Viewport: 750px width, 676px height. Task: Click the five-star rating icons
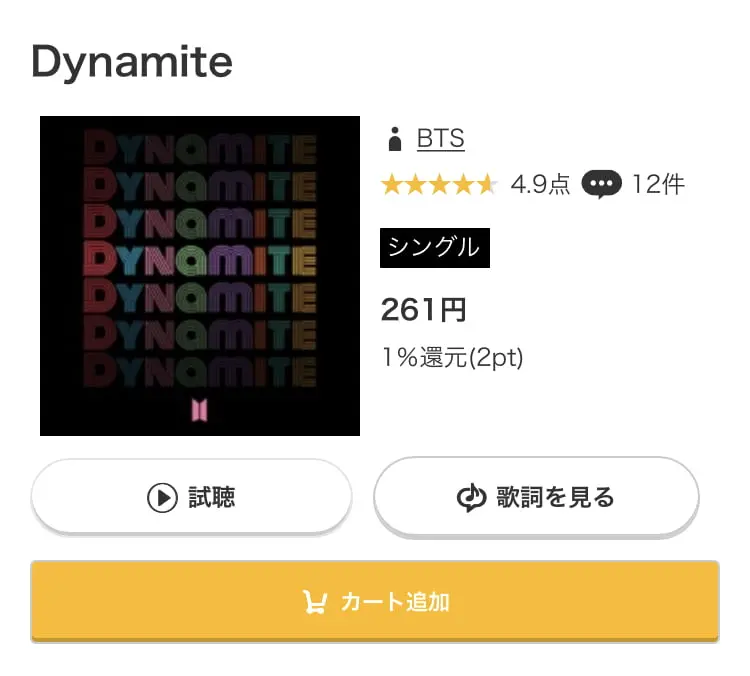(x=440, y=185)
